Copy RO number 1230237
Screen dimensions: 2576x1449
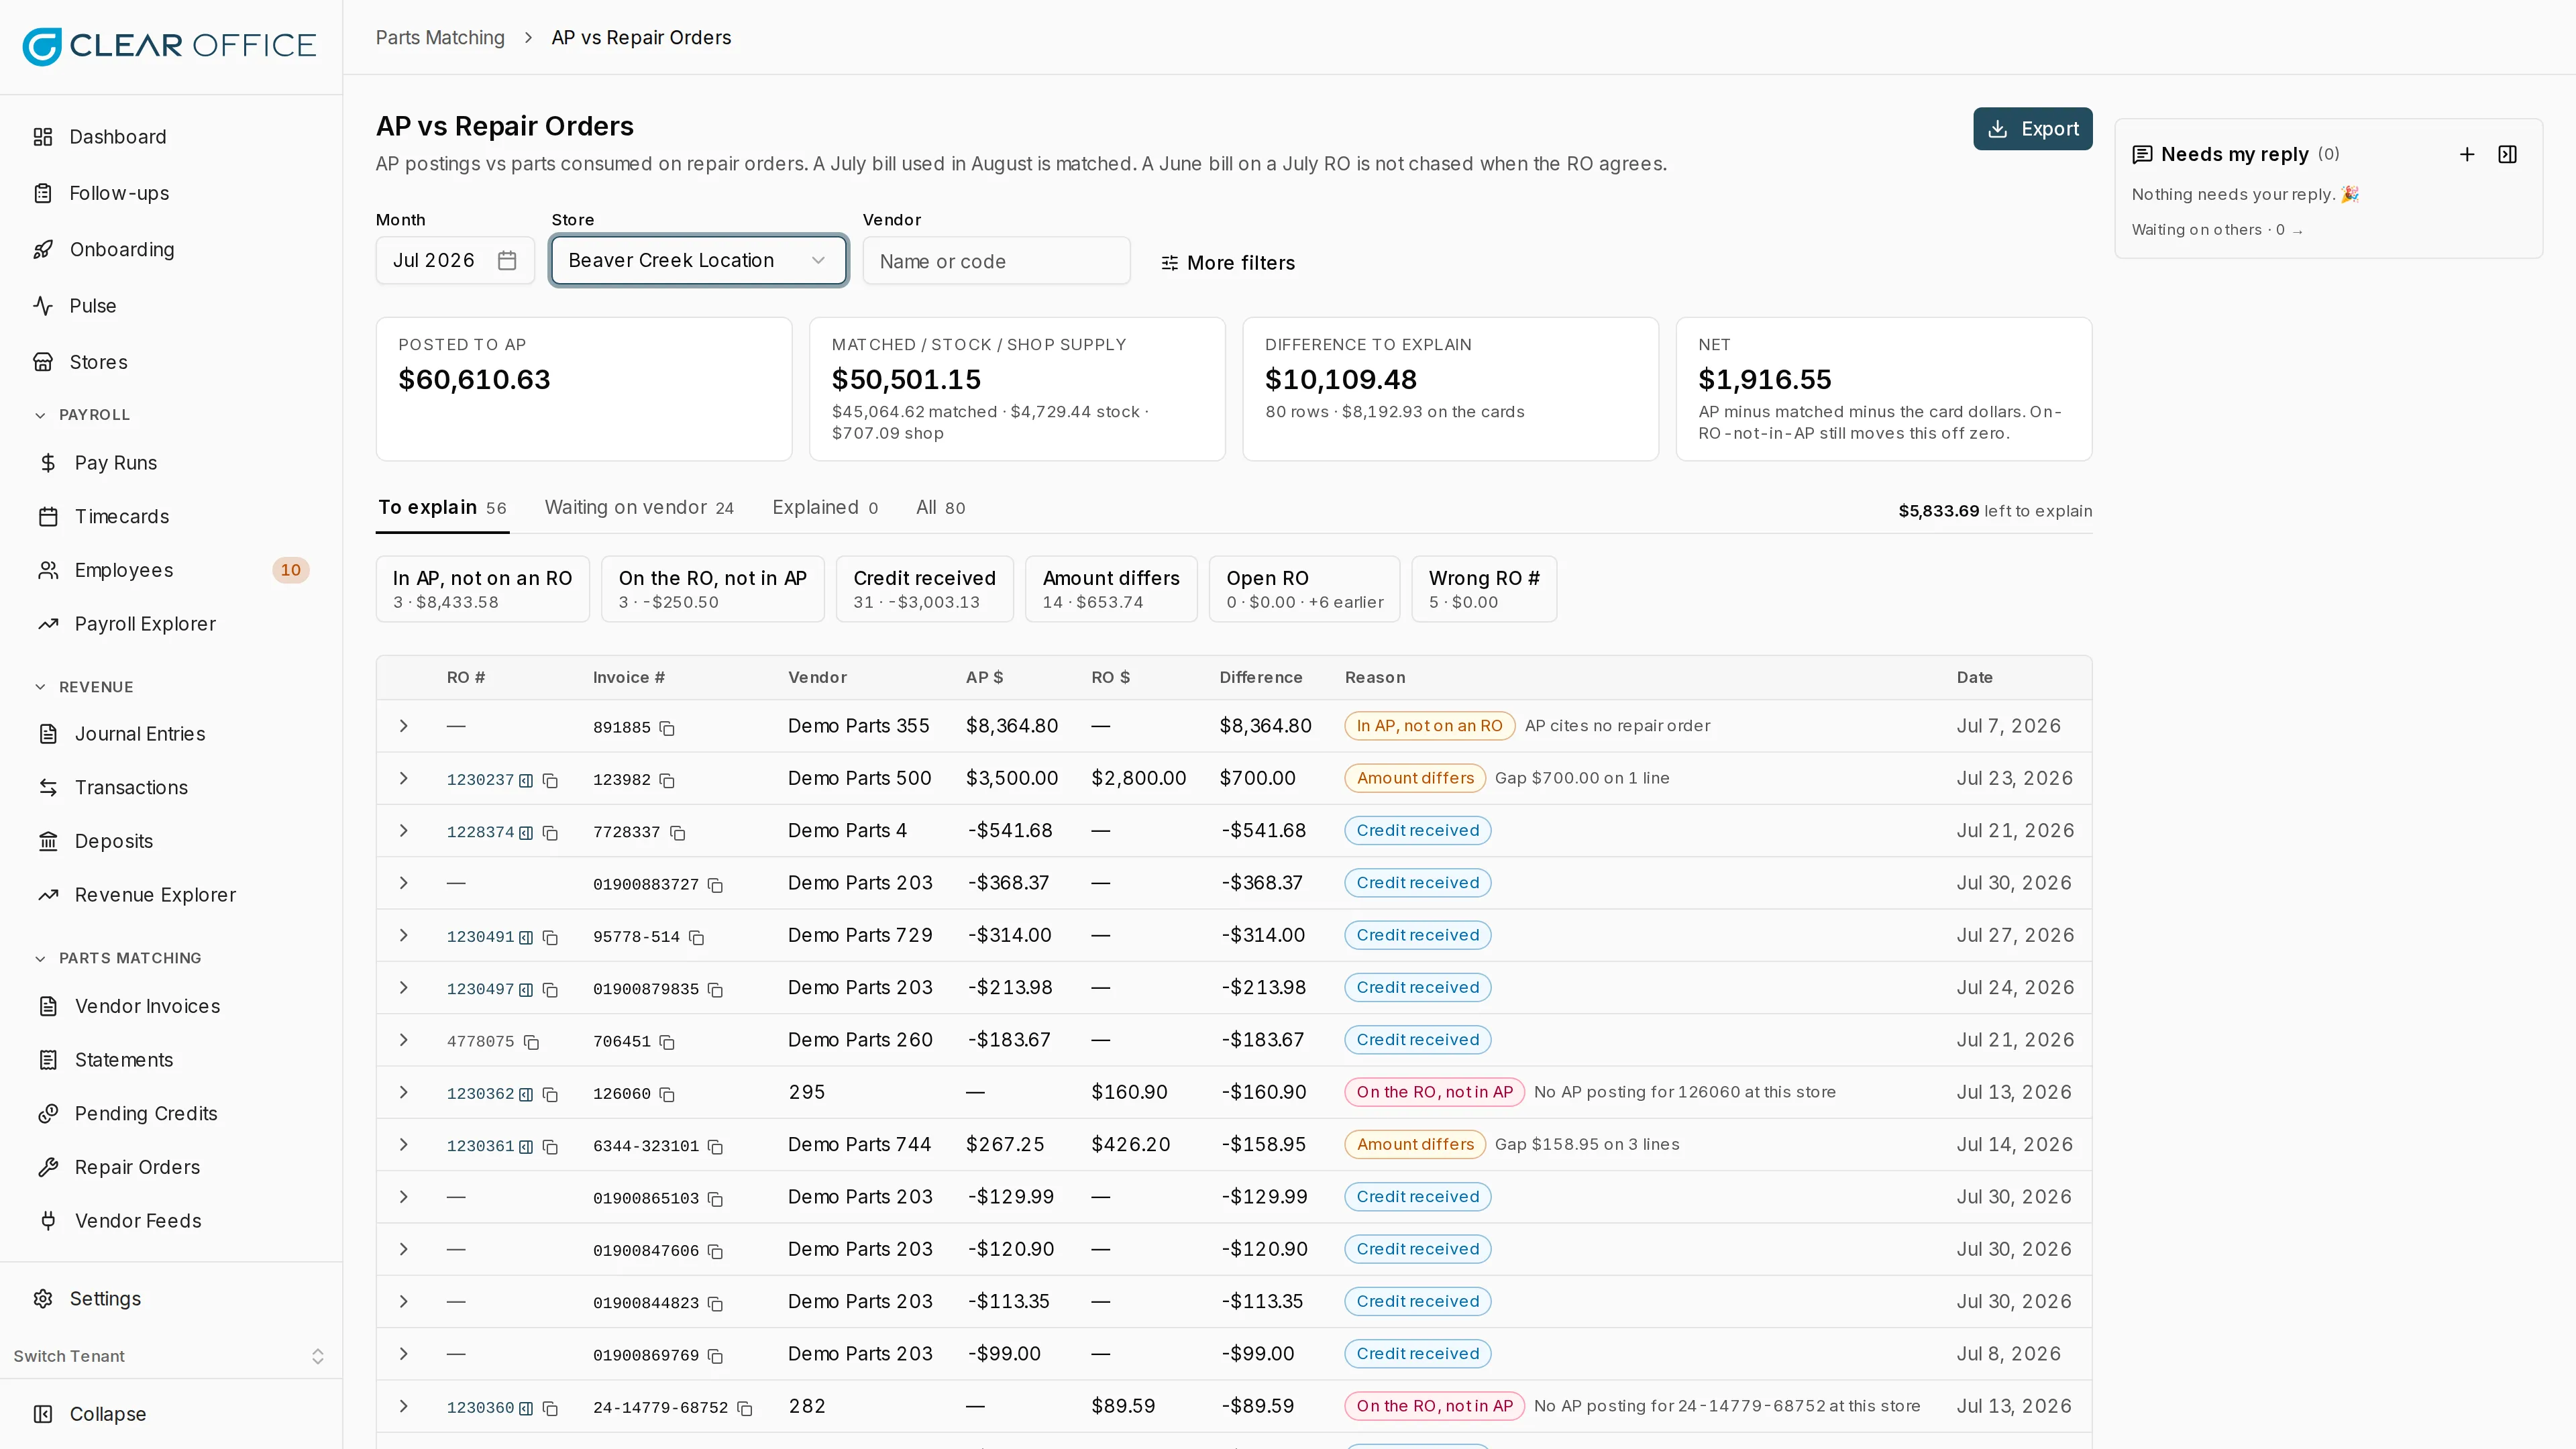coord(550,780)
